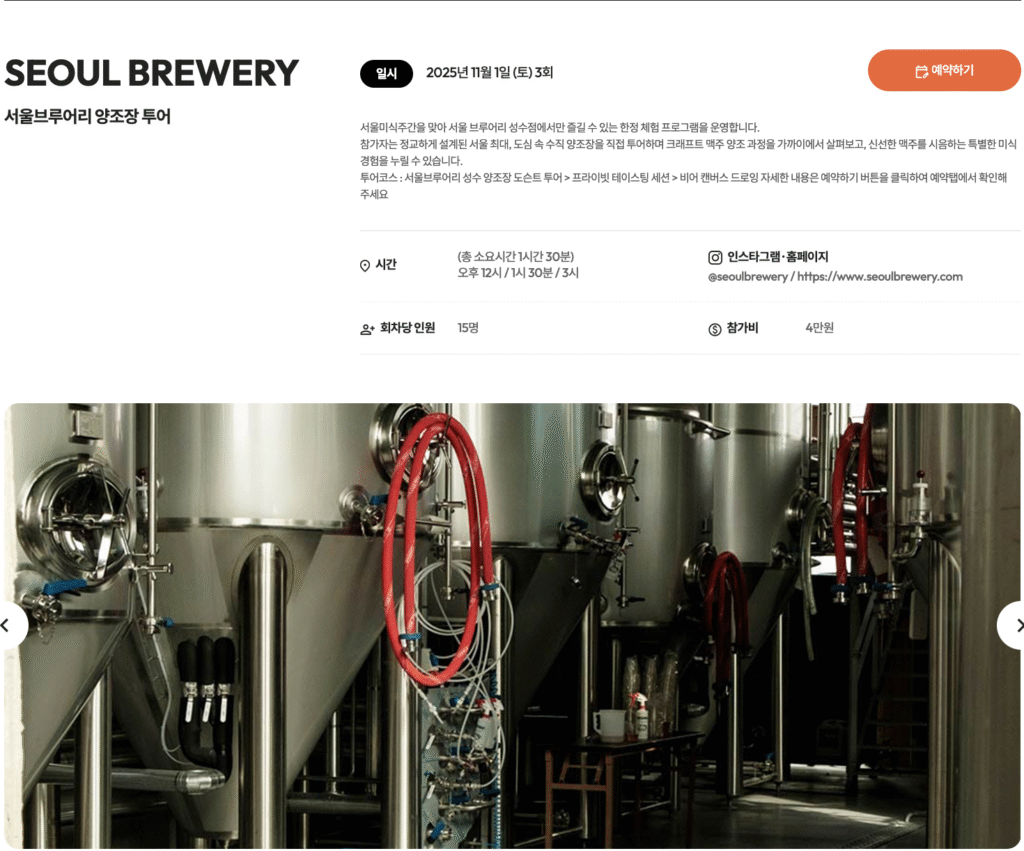
Task: Show the next brewery photo
Action: click(1014, 626)
